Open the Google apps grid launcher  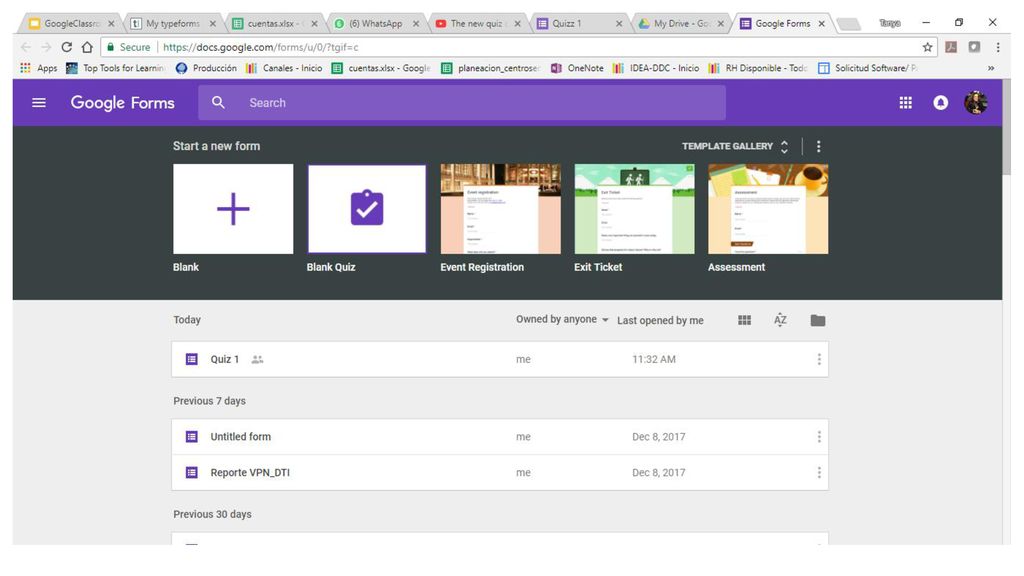click(905, 103)
